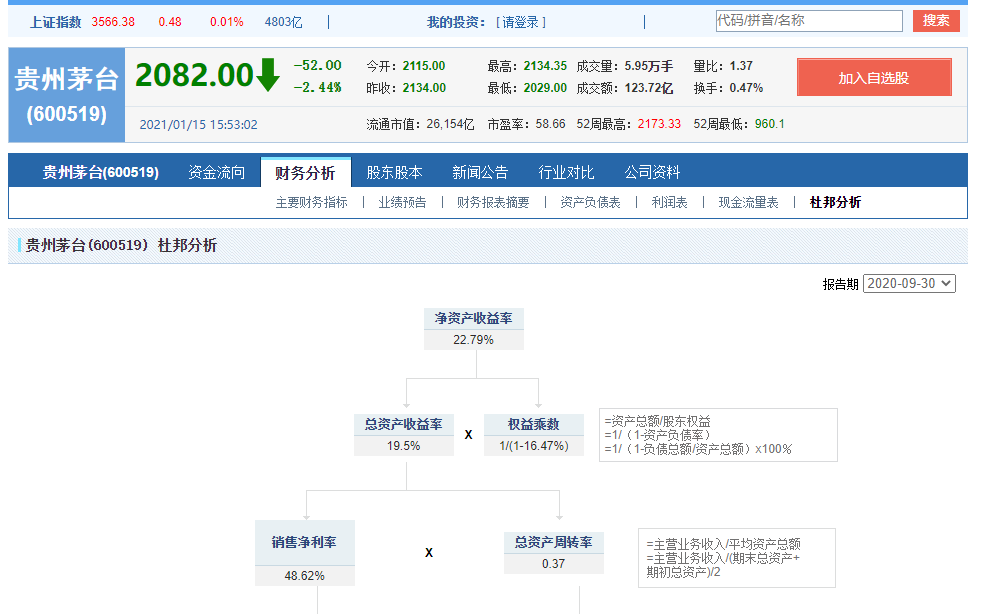Click the 贵州茅台(600519) 杜邦分析 section heading
Image resolution: width=982 pixels, height=614 pixels.
(x=121, y=245)
